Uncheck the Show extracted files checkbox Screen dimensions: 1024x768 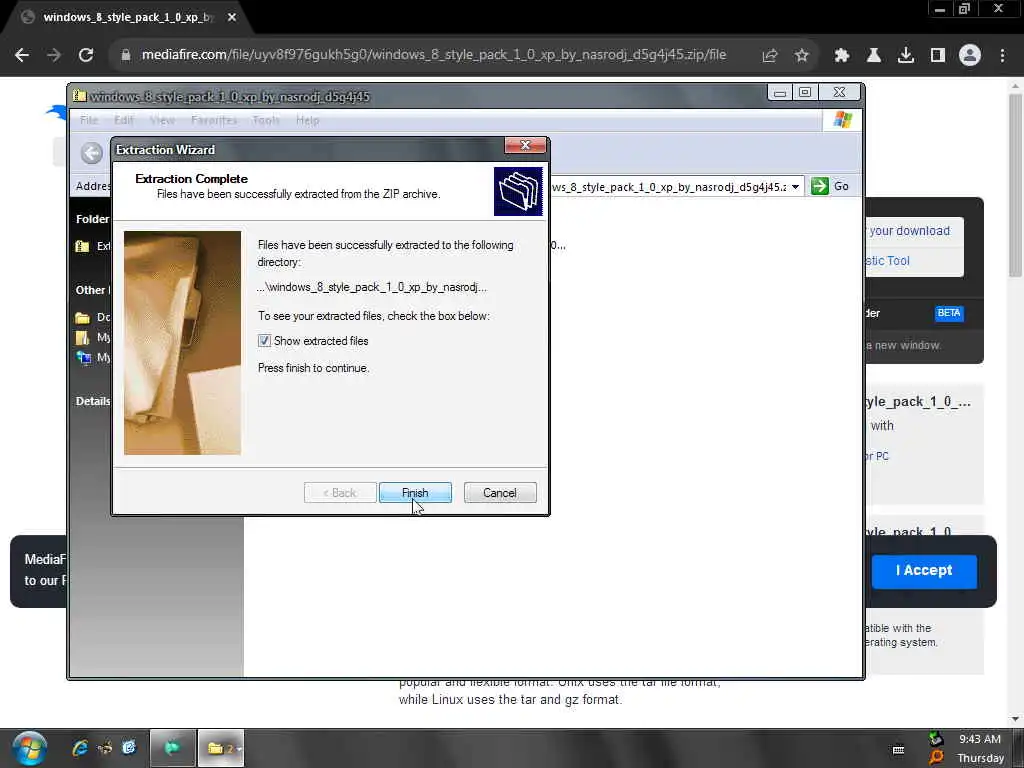point(264,341)
